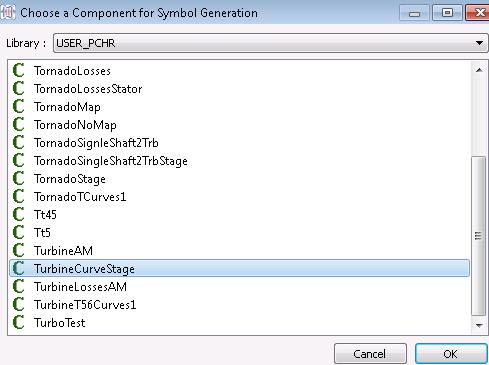Open the Library USER_PCHR dropdown

(270, 43)
